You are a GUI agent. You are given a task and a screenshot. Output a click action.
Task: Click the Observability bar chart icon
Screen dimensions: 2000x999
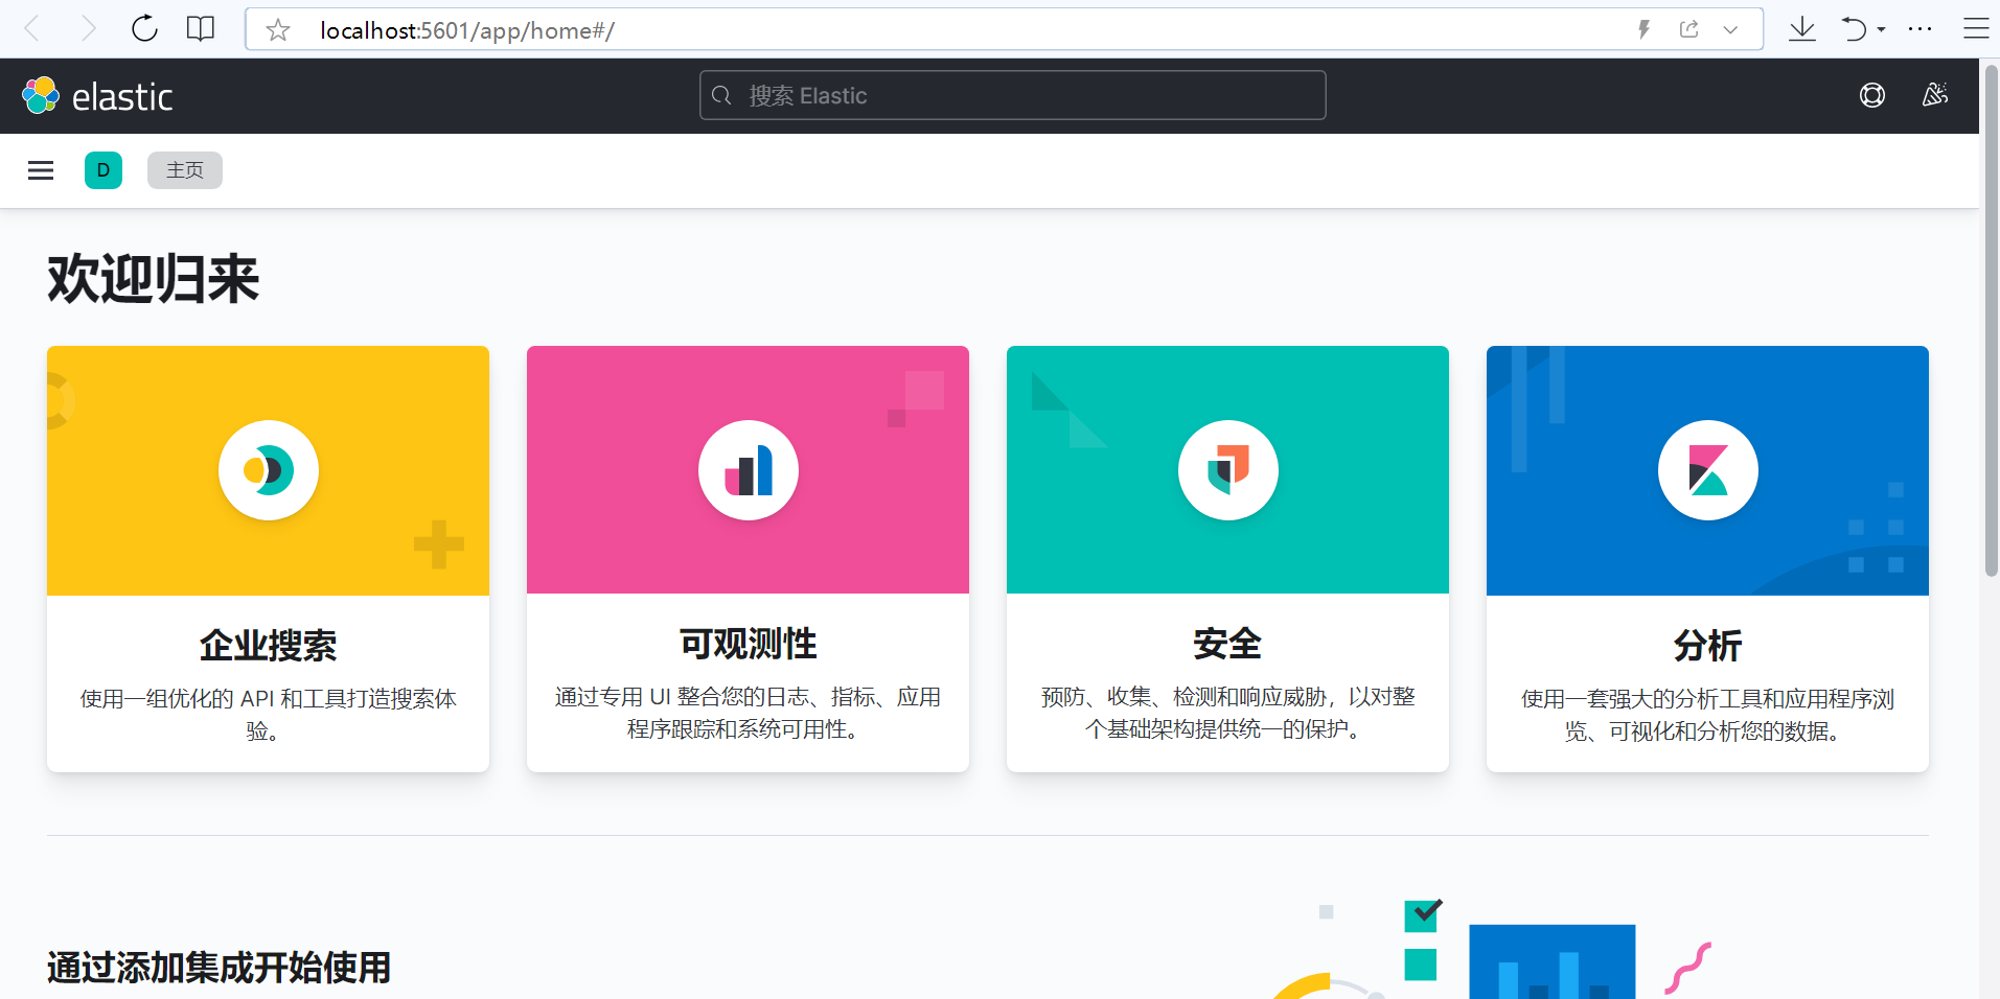pos(748,470)
